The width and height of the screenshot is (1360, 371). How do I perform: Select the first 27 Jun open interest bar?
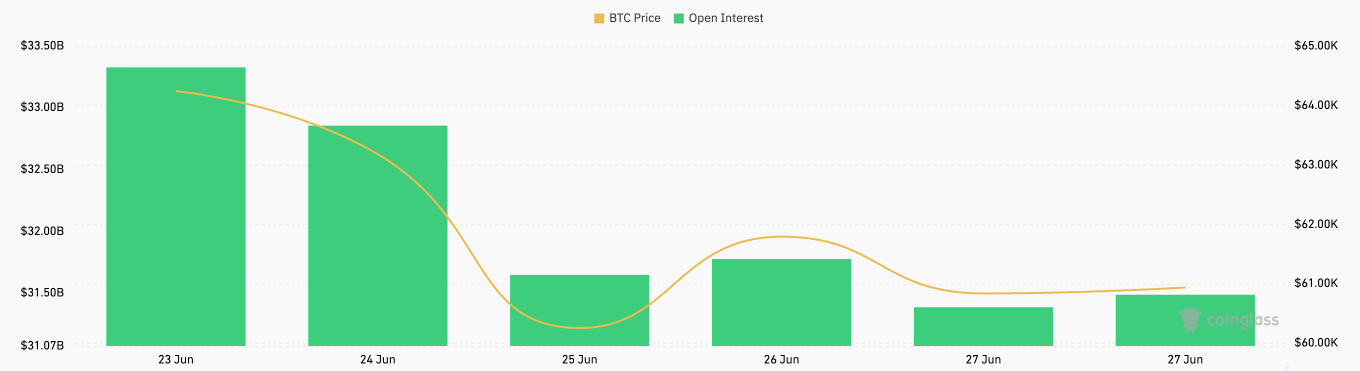(x=984, y=326)
